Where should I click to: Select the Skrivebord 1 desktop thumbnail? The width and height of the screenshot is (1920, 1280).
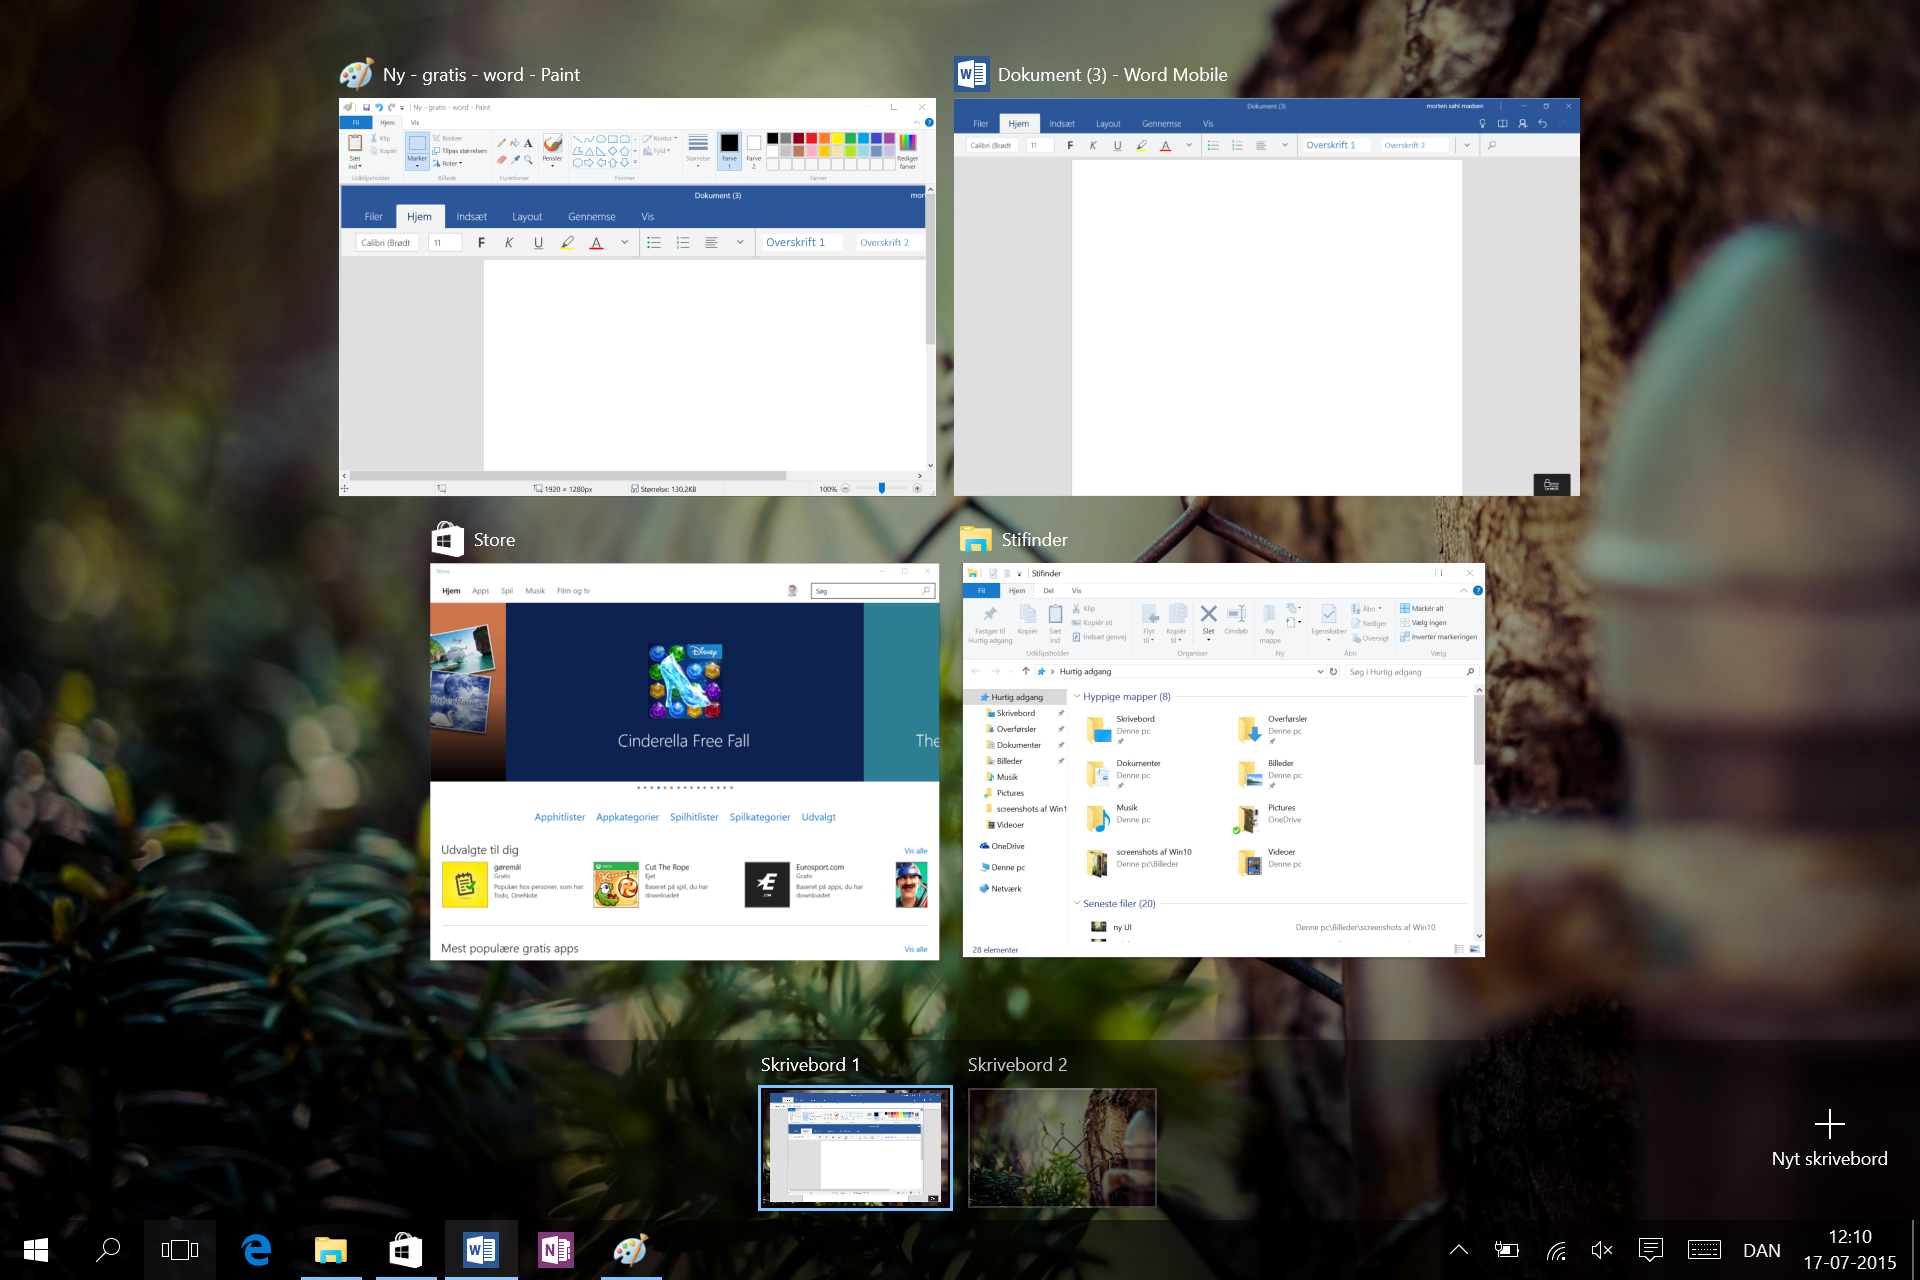(x=855, y=1147)
